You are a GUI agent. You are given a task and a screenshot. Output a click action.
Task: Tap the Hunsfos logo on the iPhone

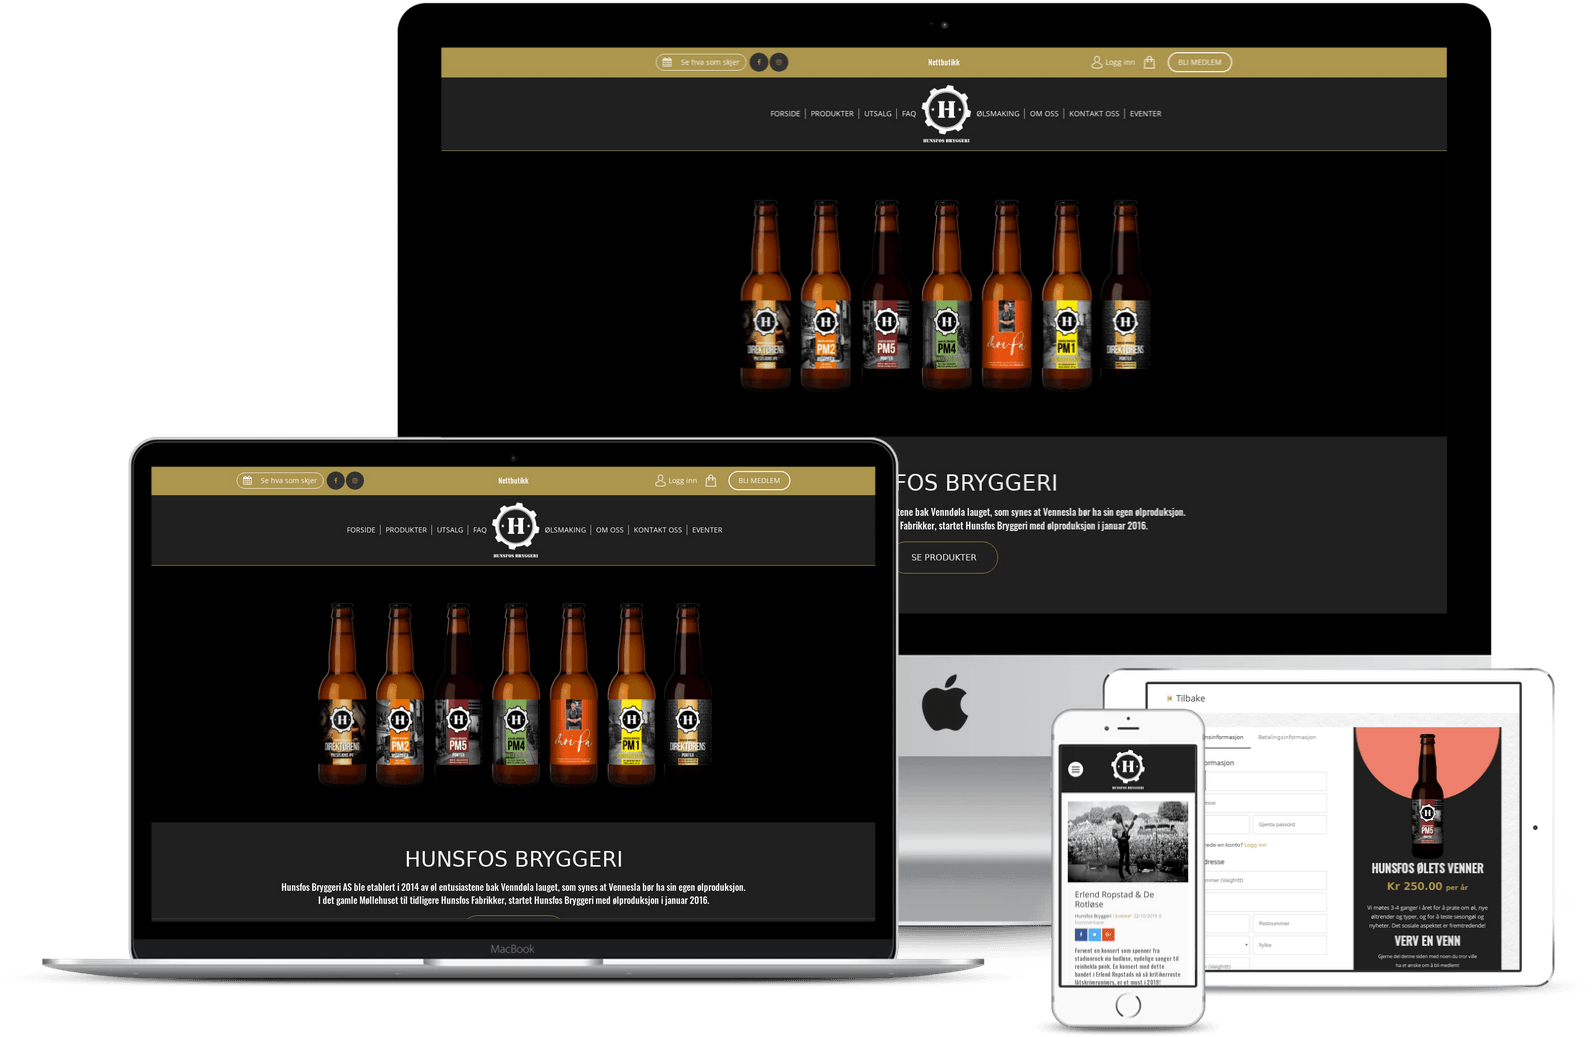[1128, 769]
